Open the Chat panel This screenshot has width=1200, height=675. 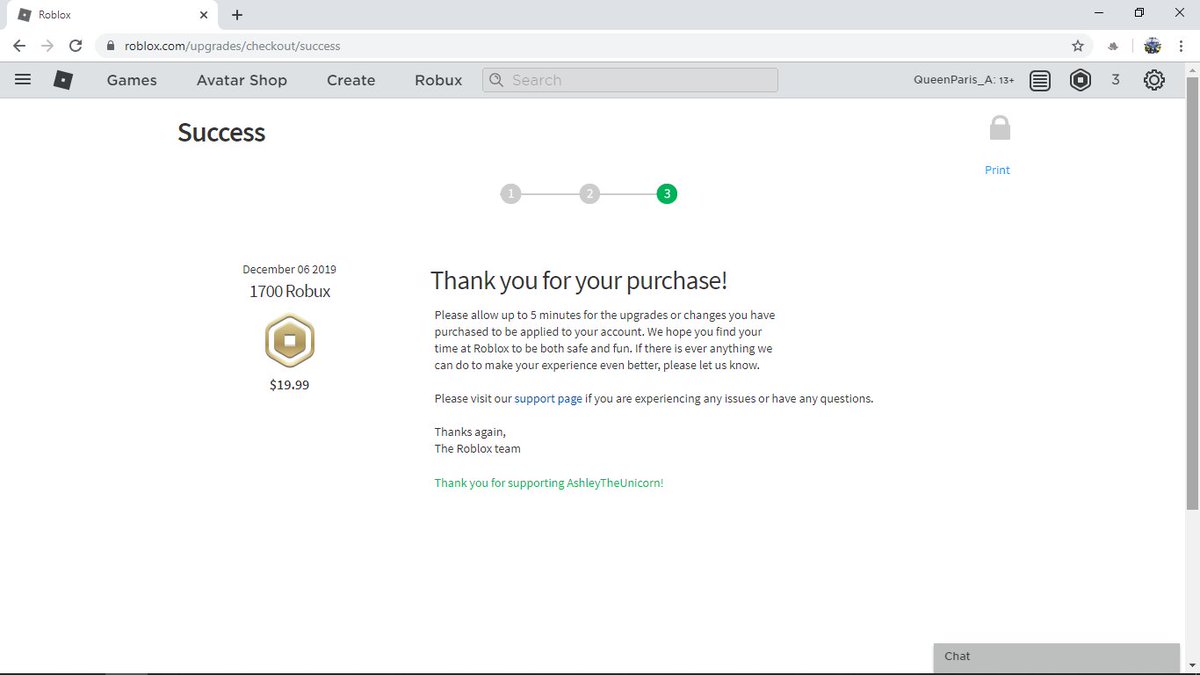[1056, 656]
